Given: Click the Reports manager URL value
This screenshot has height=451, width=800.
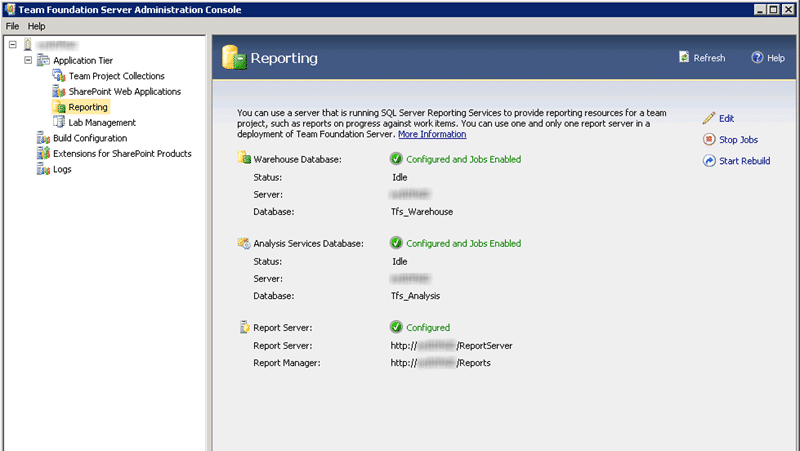Looking at the screenshot, I should [x=441, y=363].
